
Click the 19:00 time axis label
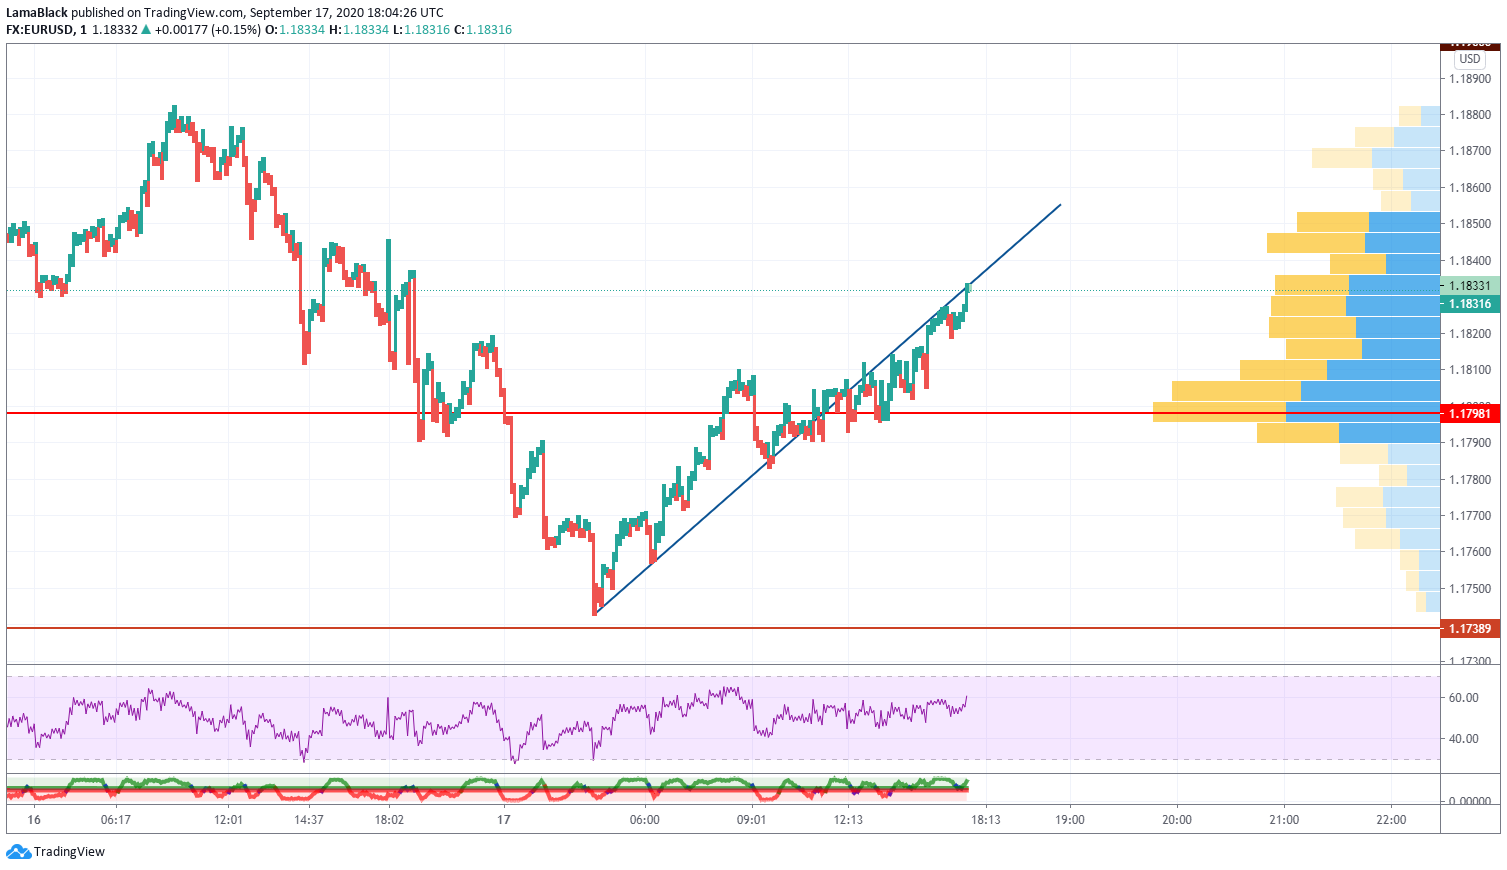pyautogui.click(x=1070, y=820)
